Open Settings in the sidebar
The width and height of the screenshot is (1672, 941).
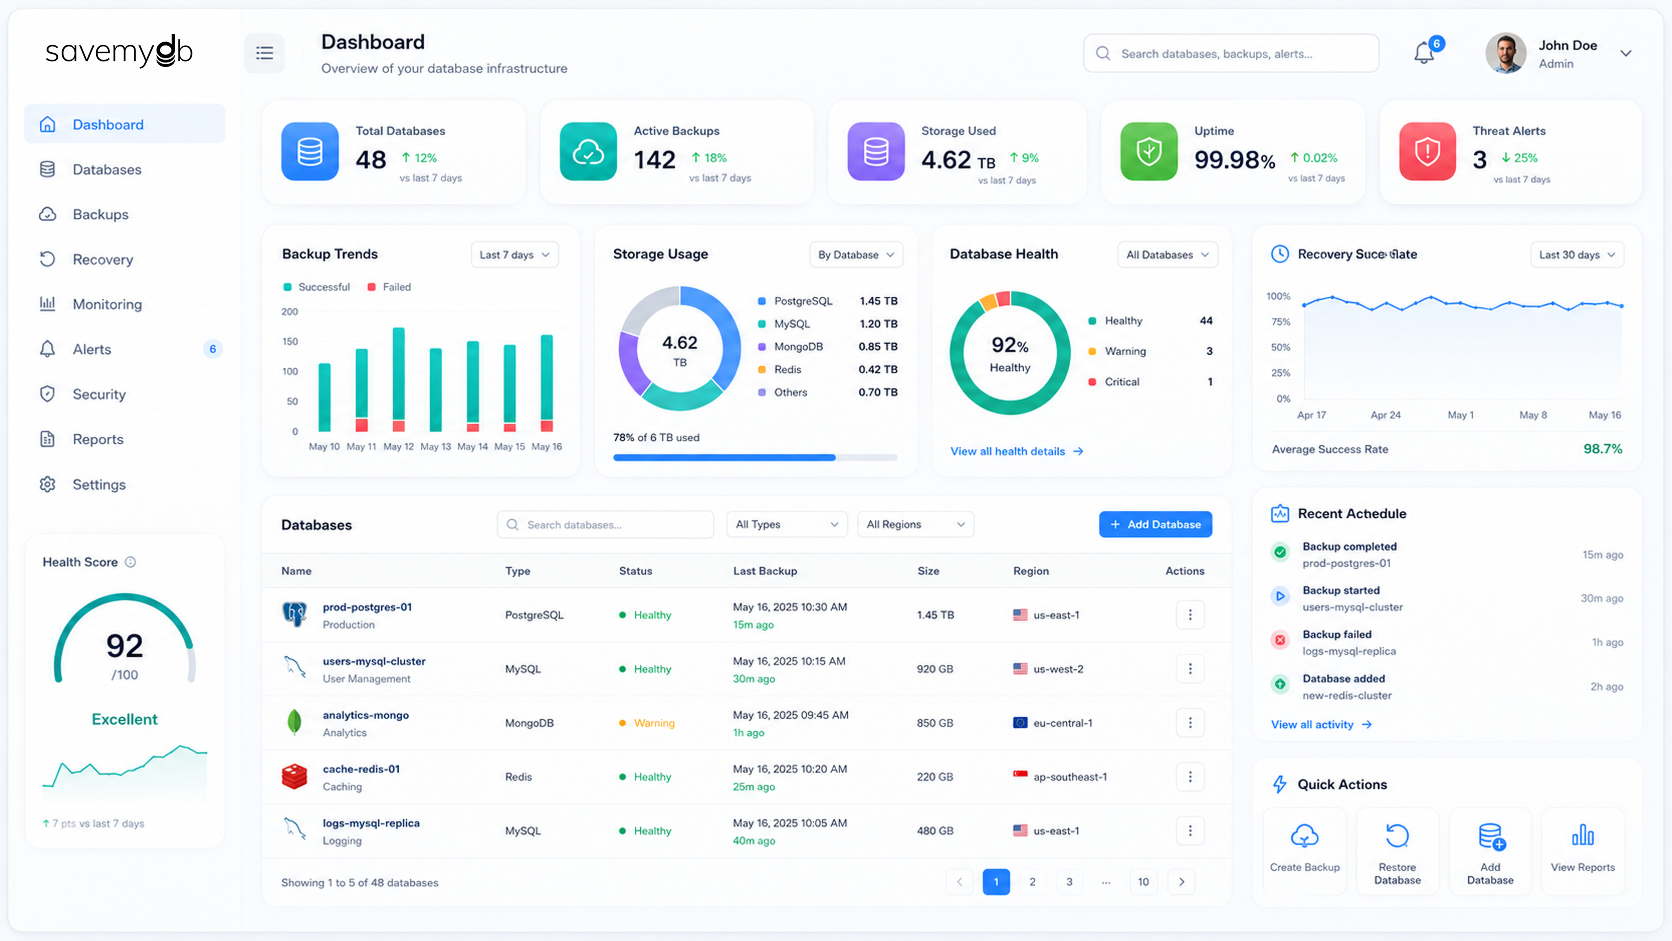pos(125,484)
